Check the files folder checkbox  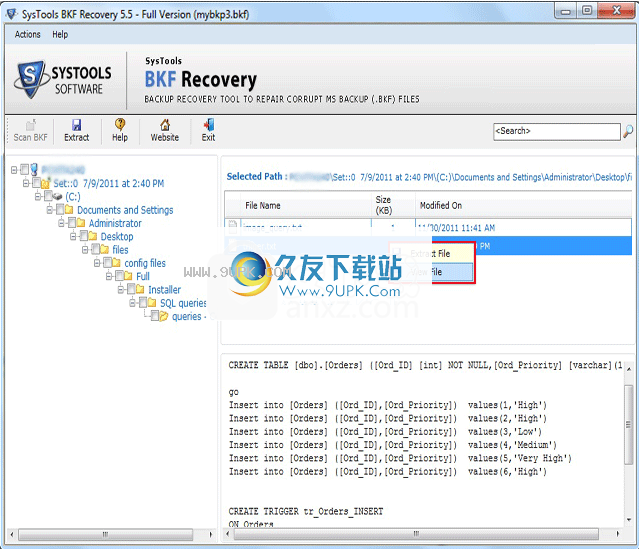pyautogui.click(x=95, y=249)
